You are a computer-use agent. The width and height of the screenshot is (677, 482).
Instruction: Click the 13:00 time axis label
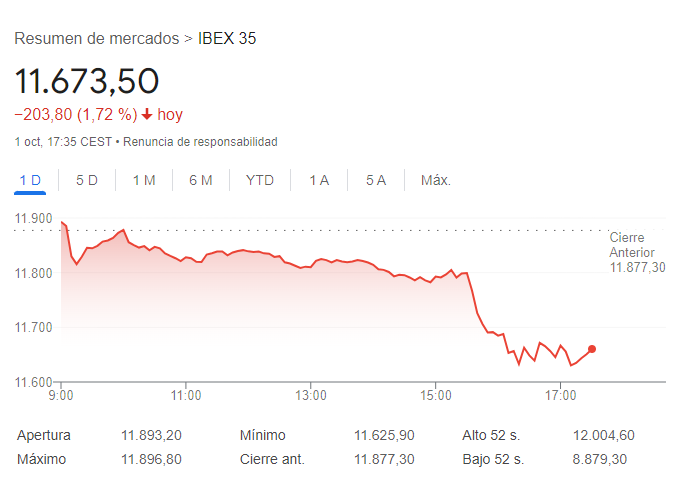click(x=311, y=396)
